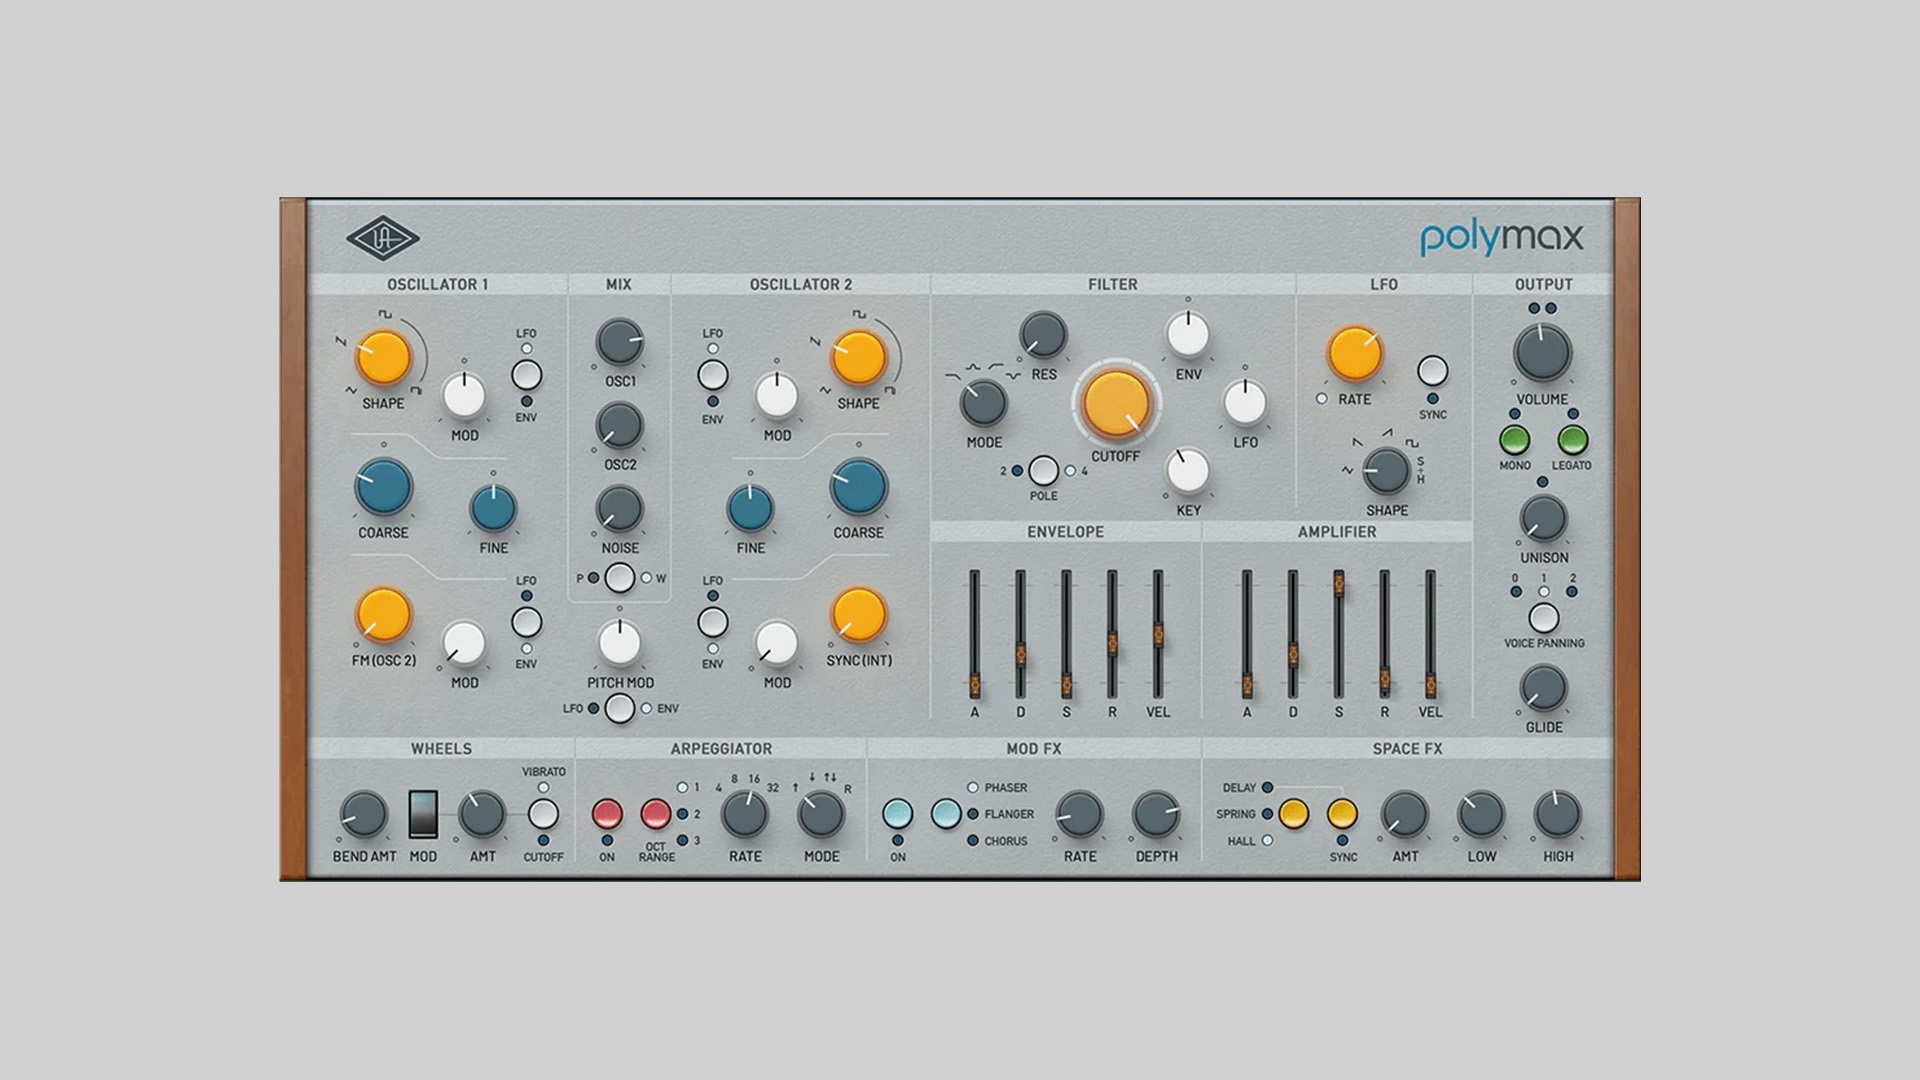Toggle the filter POLE 2/4 switch

[x=1043, y=470]
